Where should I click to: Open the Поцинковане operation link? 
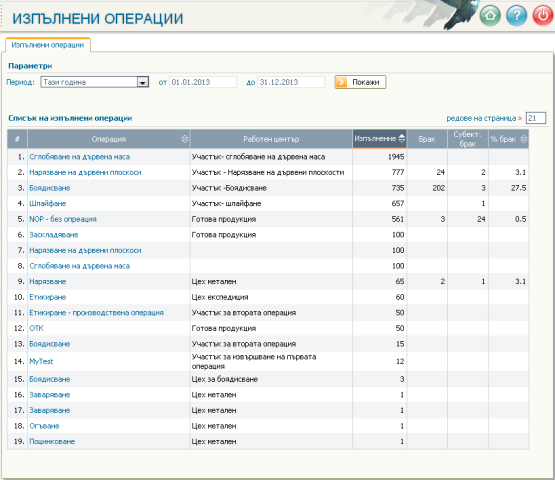(52, 441)
